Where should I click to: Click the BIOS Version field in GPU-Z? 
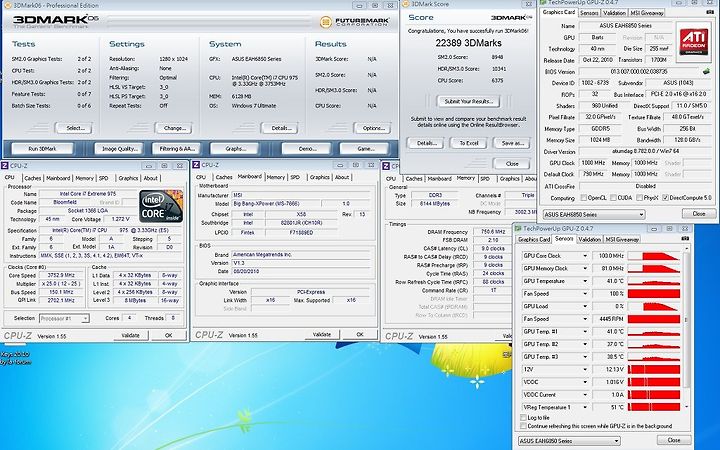pyautogui.click(x=640, y=72)
